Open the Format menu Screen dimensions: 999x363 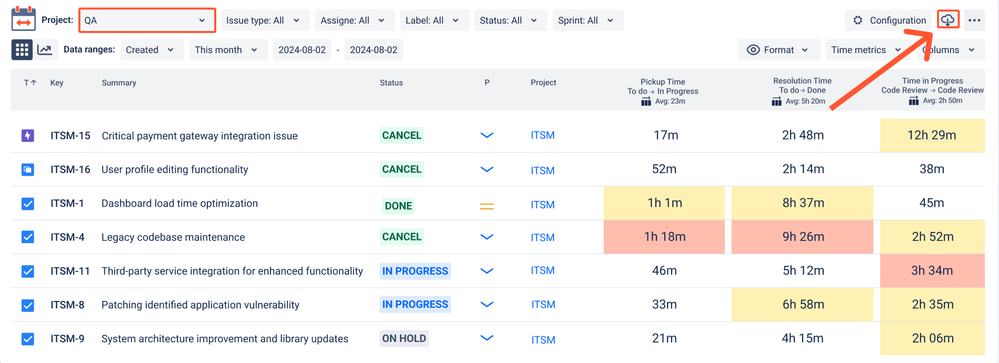778,50
